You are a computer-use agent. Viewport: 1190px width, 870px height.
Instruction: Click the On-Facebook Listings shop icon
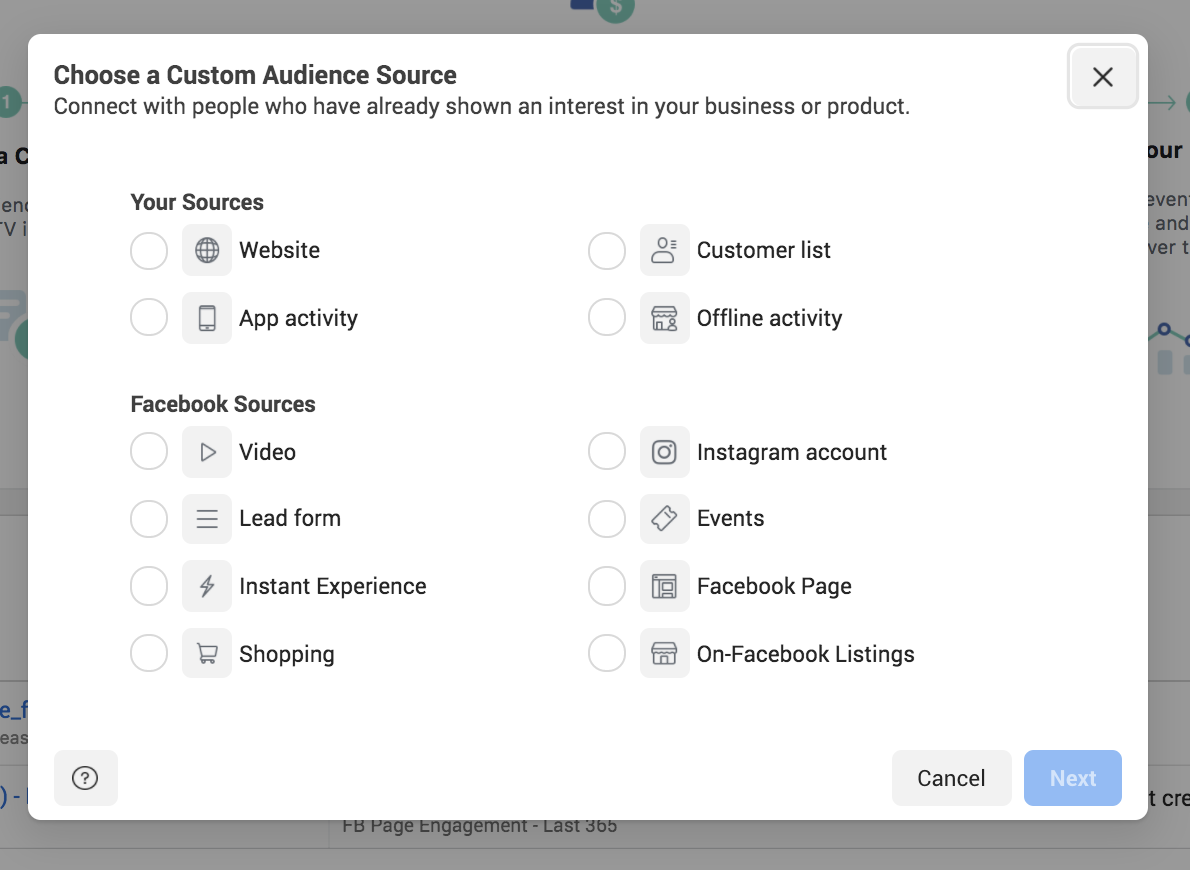665,653
